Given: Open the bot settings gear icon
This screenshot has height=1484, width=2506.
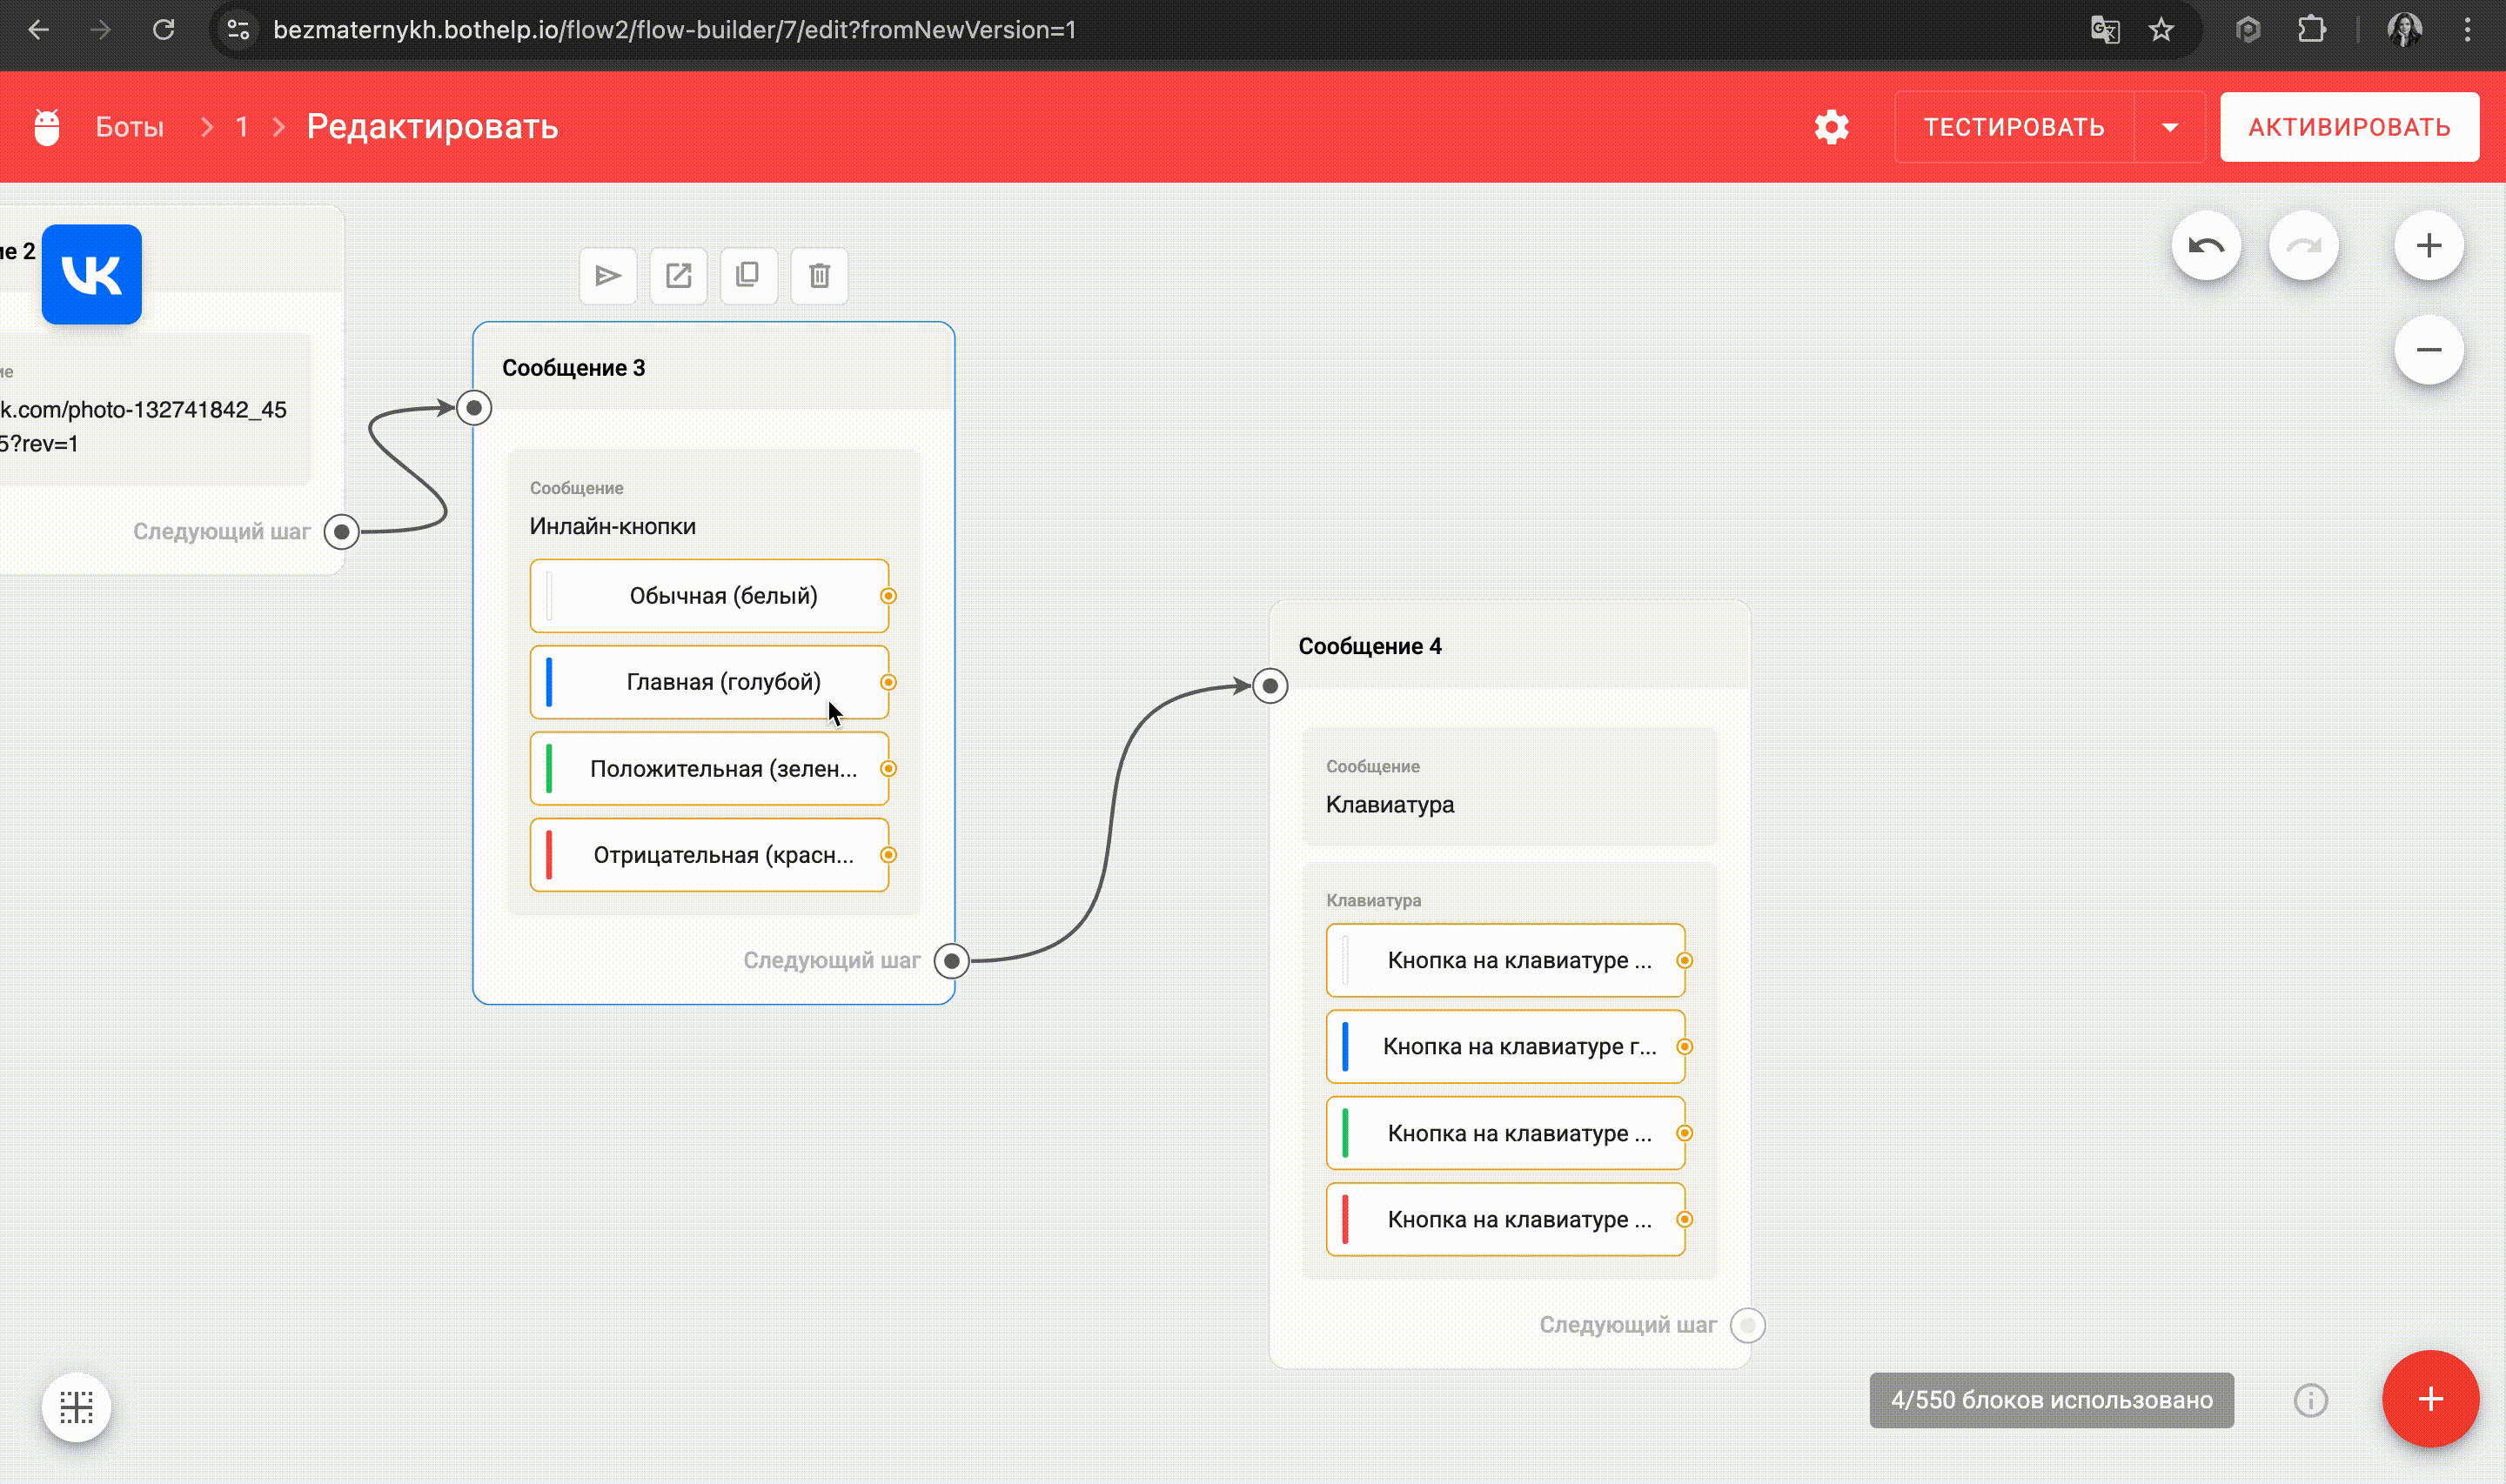Looking at the screenshot, I should pos(1831,127).
